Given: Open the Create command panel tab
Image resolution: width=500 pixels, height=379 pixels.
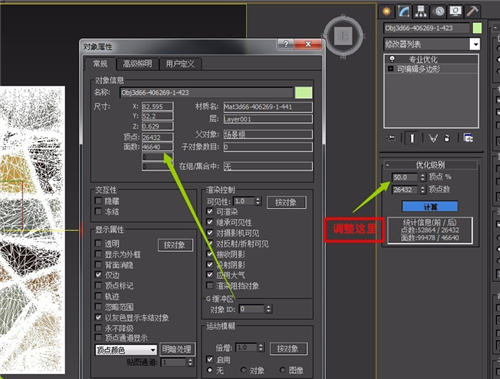Looking at the screenshot, I should [x=387, y=12].
